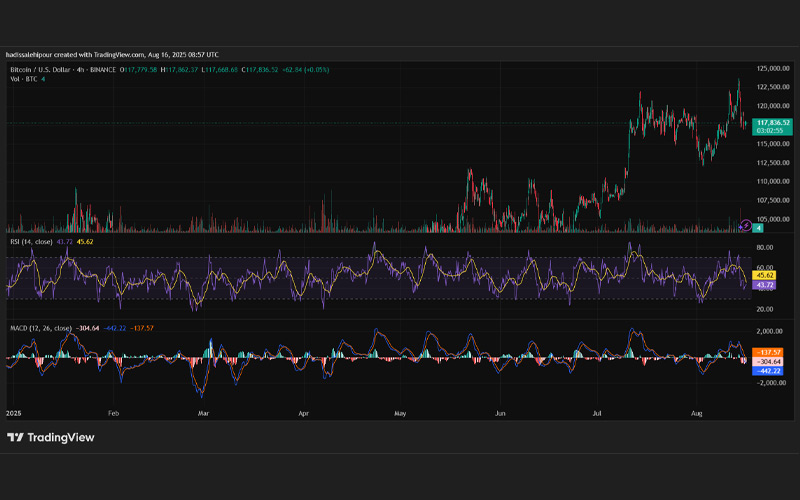Image resolution: width=800 pixels, height=500 pixels.
Task: Click the 110,000.00 price axis label
Action: coord(772,181)
